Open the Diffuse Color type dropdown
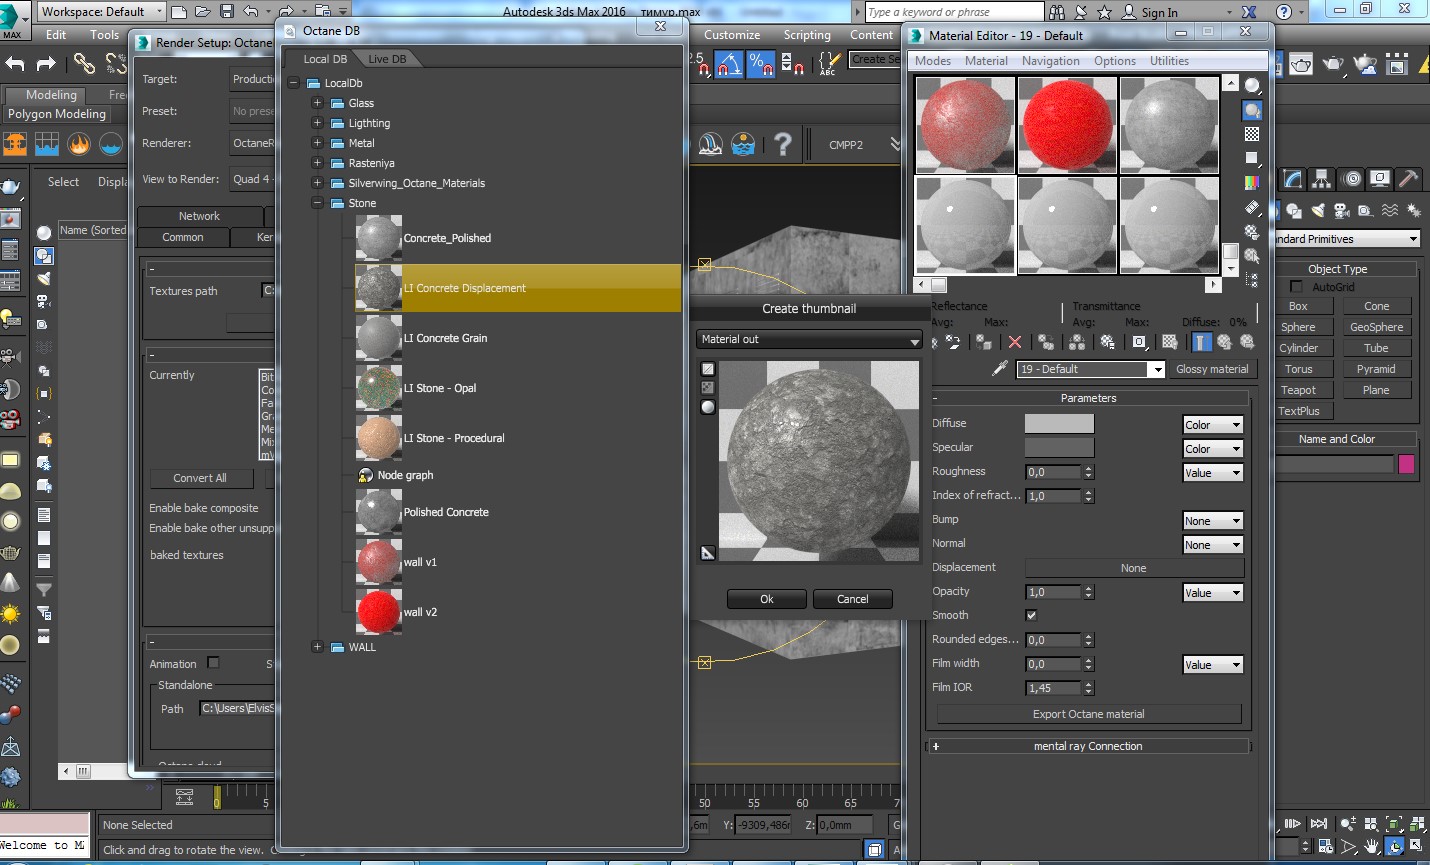 click(1213, 425)
